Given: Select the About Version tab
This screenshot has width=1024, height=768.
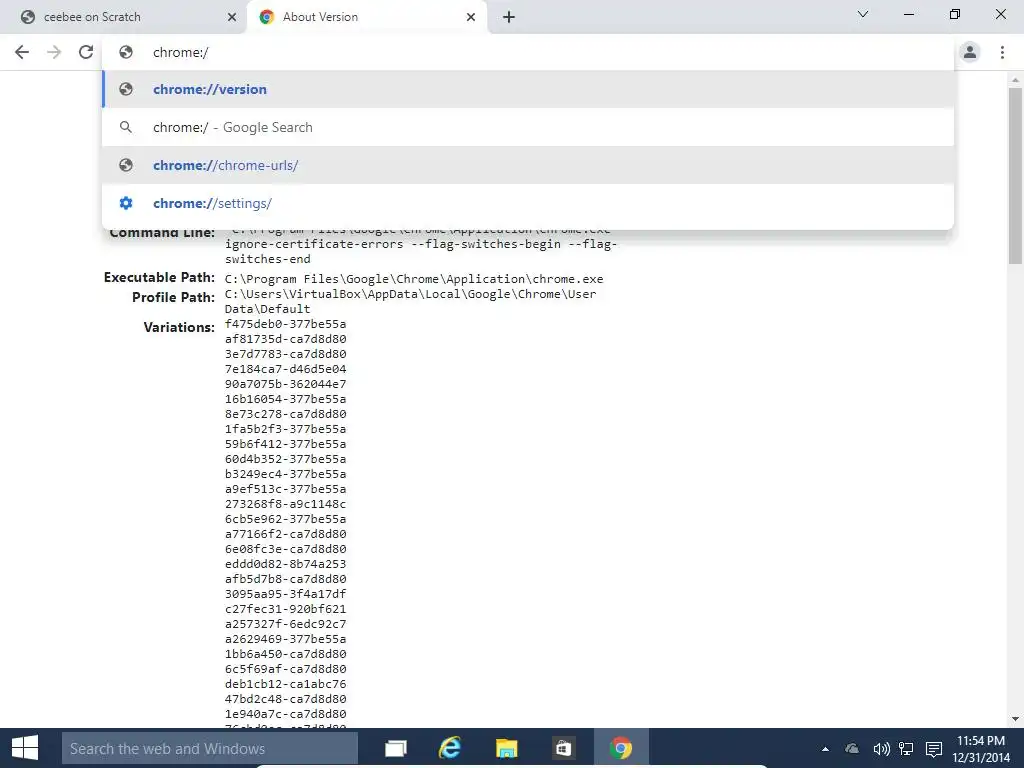Looking at the screenshot, I should coord(366,17).
